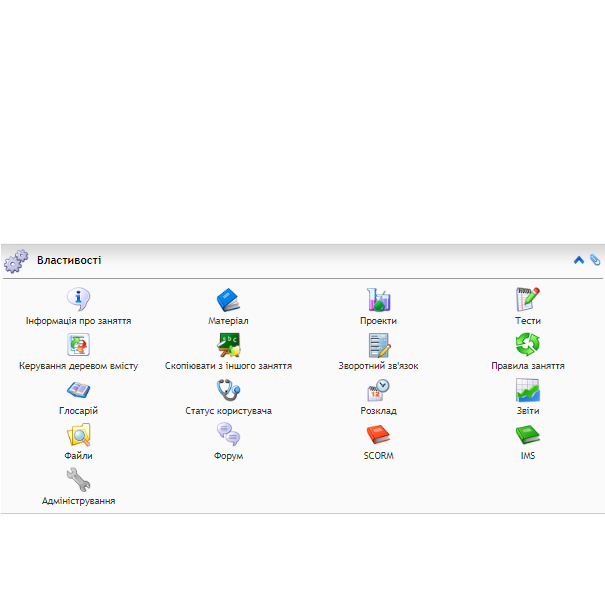This screenshot has width=605, height=605.
Task: Open the Файли folder magnifier icon
Action: click(x=78, y=434)
